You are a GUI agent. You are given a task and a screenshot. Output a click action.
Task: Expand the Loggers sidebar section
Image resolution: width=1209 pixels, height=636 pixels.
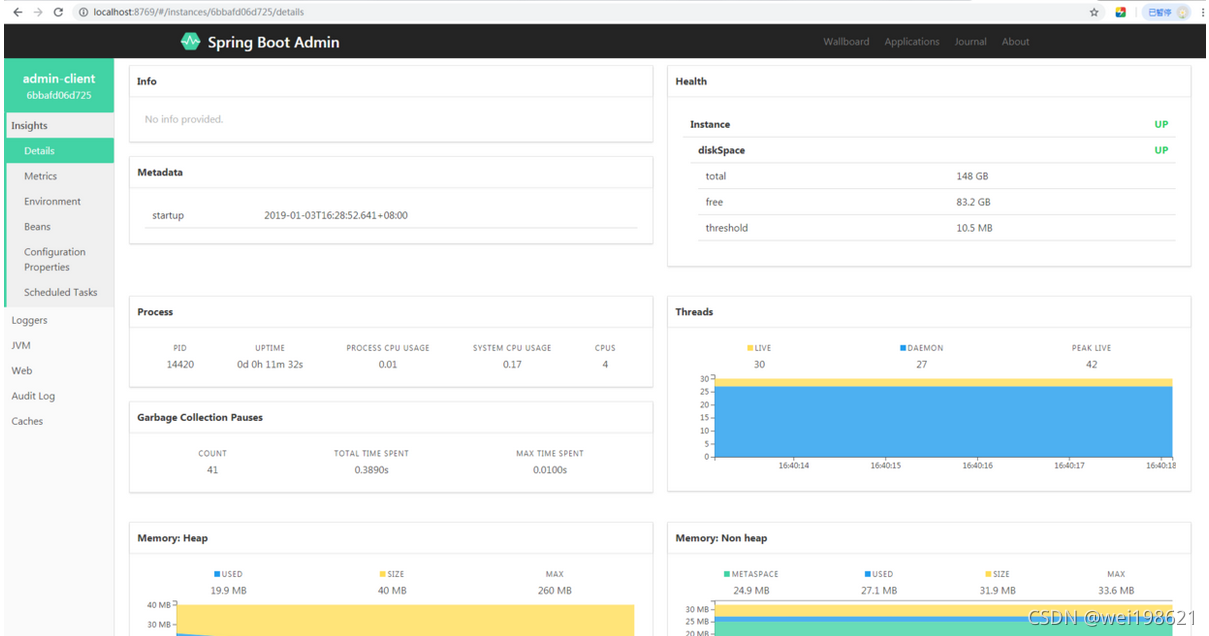point(59,320)
